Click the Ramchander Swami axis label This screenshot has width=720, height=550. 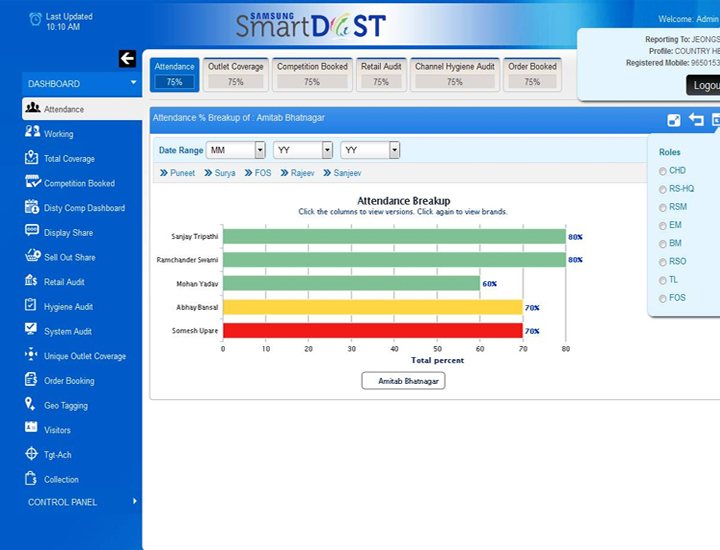click(x=187, y=260)
